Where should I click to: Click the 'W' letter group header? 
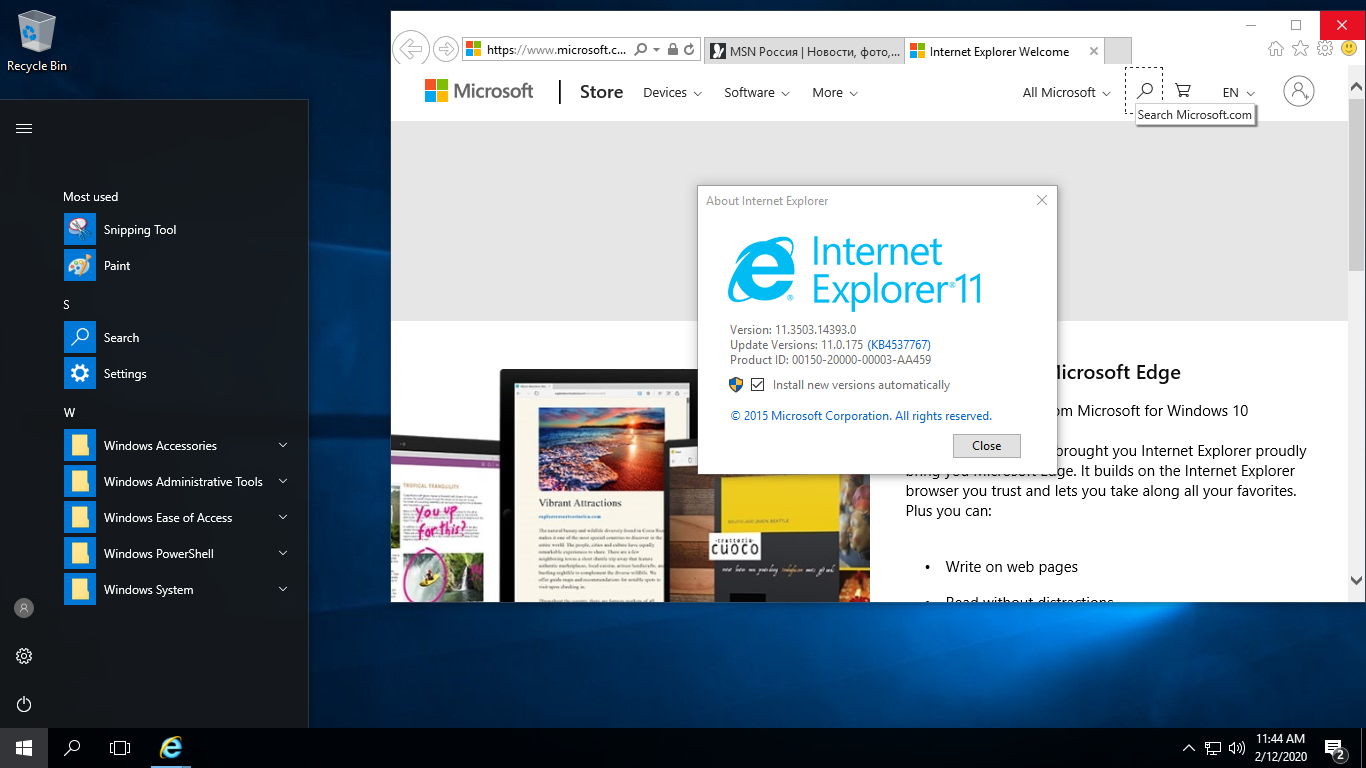tap(69, 413)
